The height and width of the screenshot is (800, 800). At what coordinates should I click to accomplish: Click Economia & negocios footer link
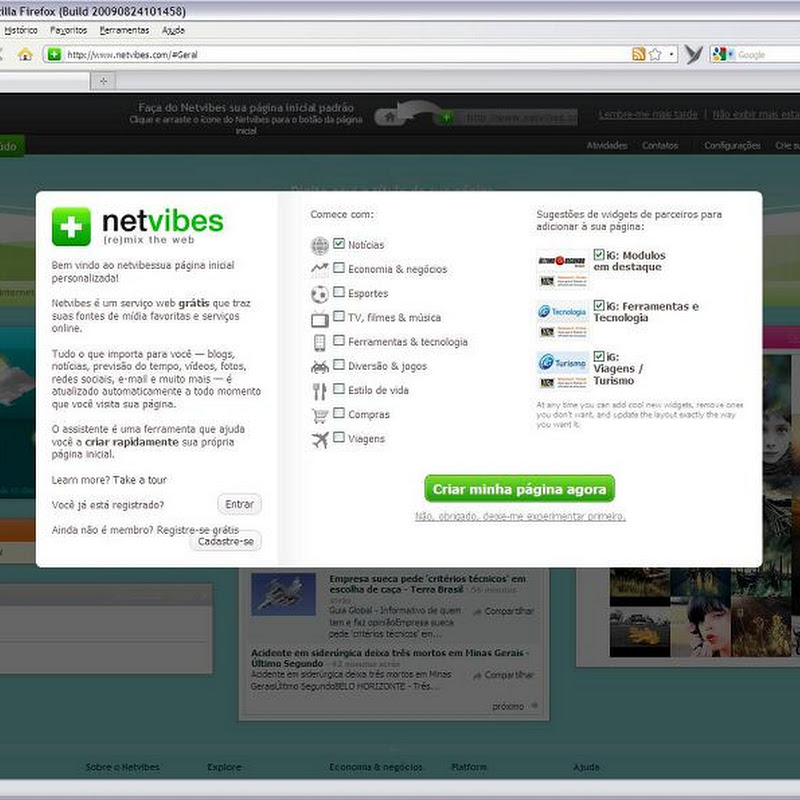tap(376, 767)
